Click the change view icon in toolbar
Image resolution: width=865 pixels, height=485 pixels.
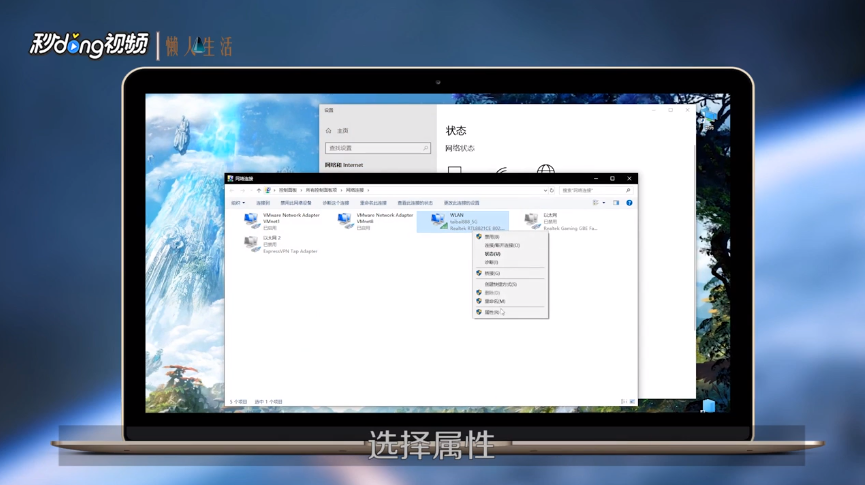point(596,203)
